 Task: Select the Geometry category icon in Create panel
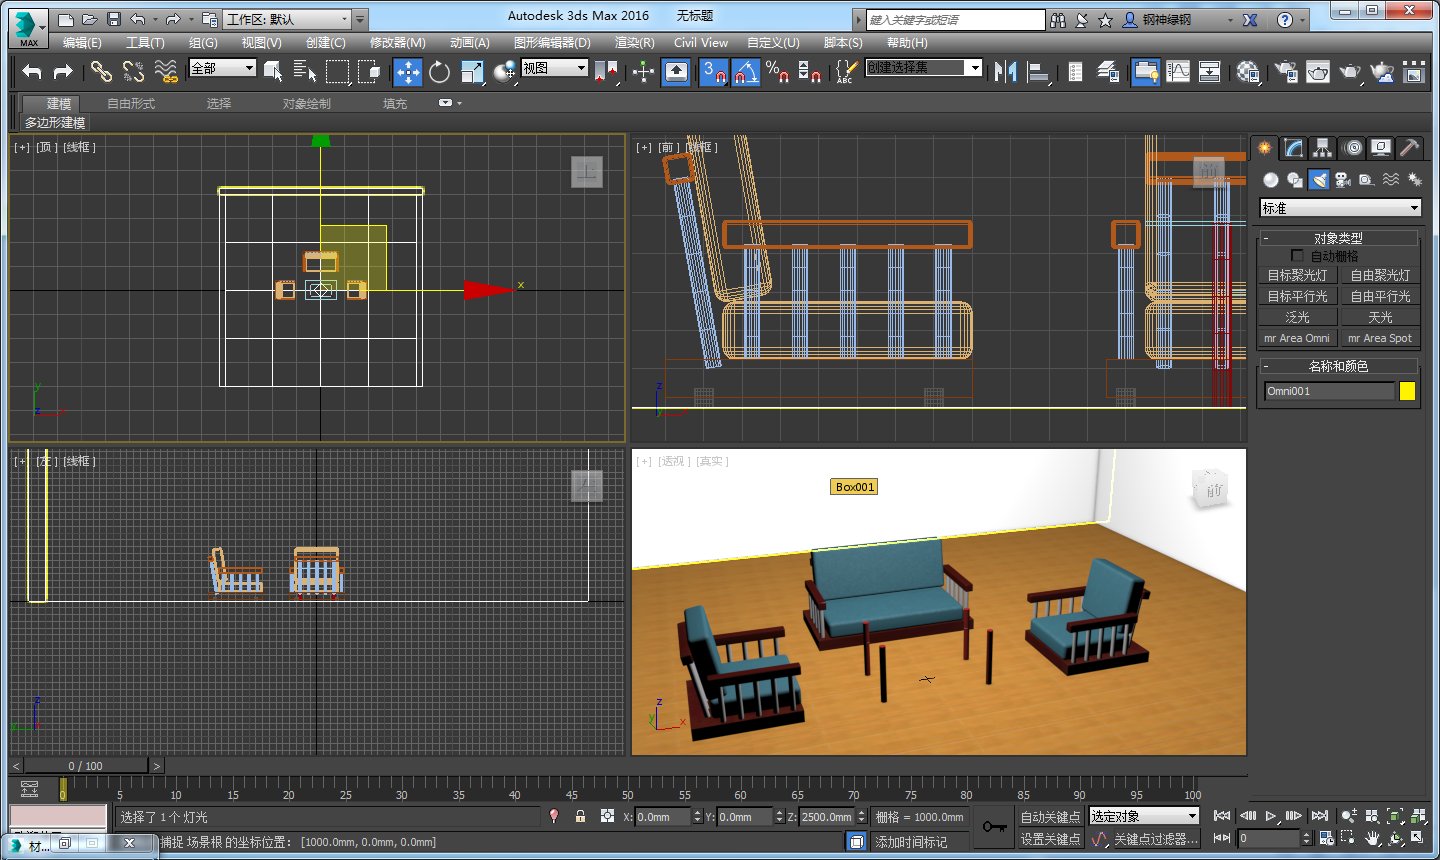coord(1271,180)
